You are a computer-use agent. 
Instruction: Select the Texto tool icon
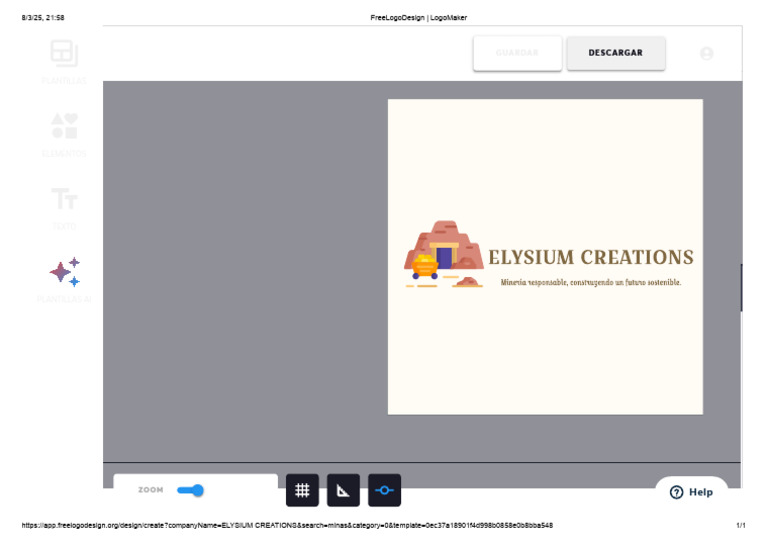pos(64,198)
